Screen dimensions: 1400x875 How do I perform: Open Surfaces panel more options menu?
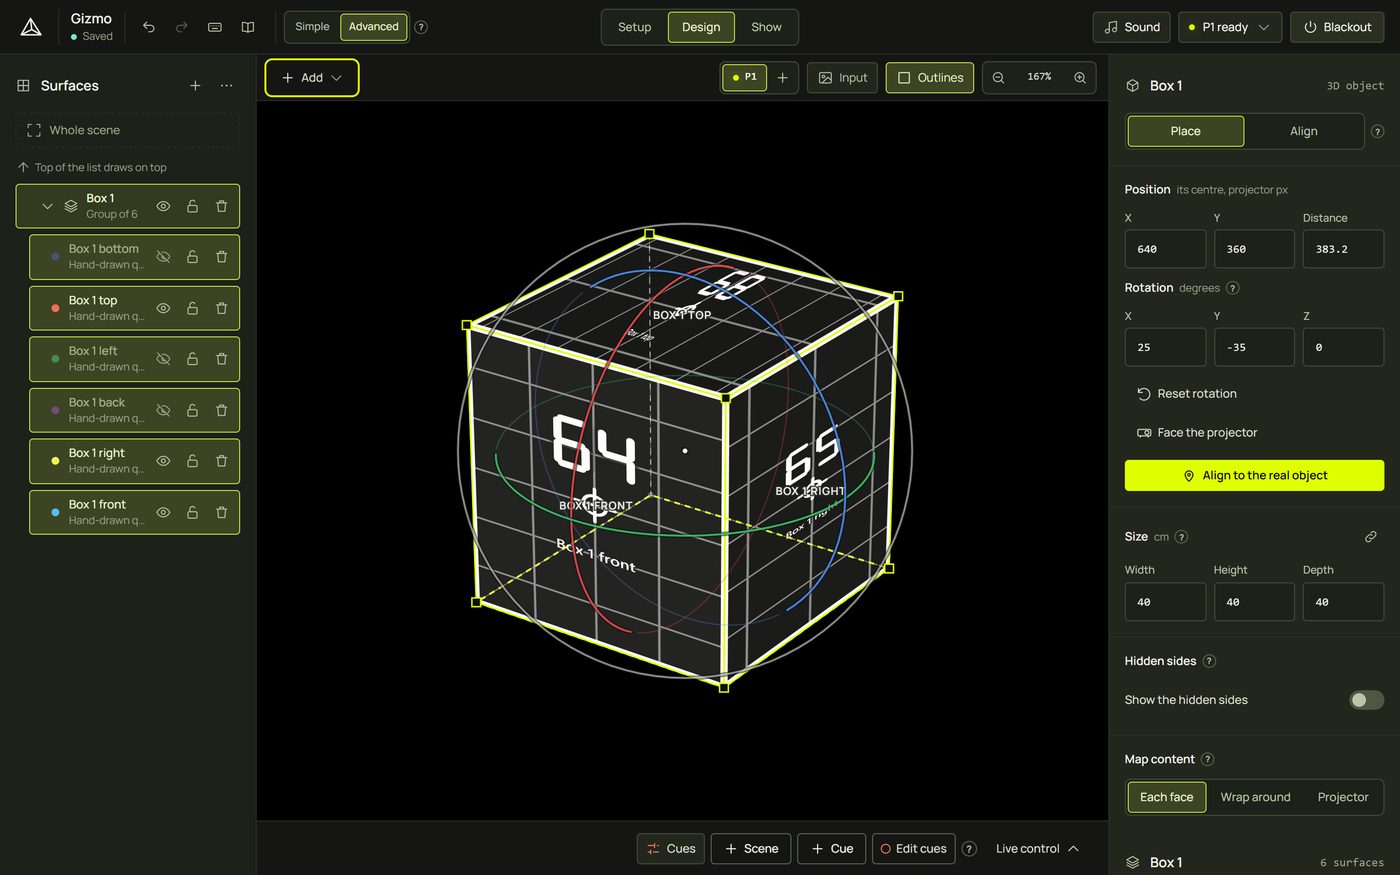227,86
